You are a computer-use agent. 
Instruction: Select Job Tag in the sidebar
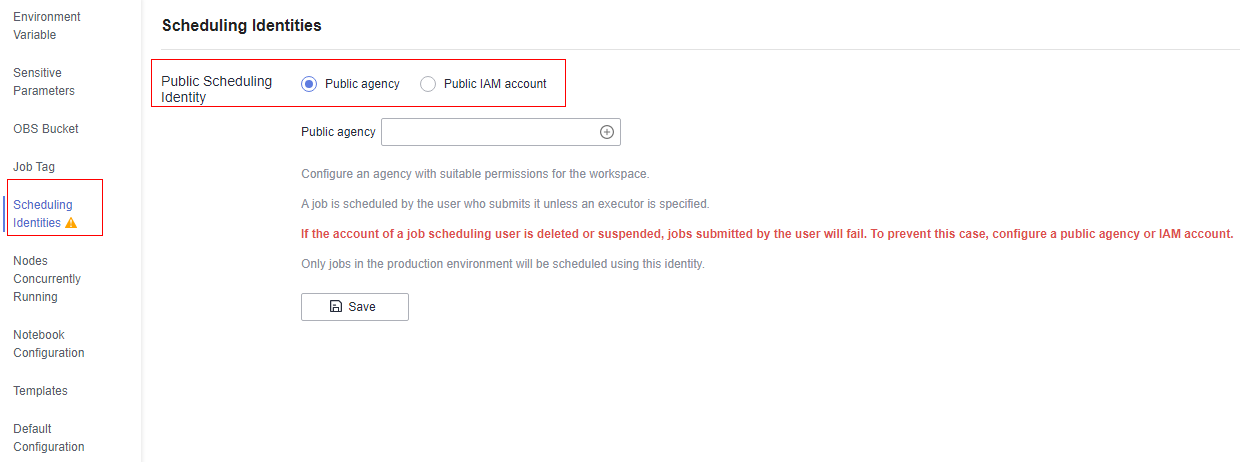coord(34,167)
